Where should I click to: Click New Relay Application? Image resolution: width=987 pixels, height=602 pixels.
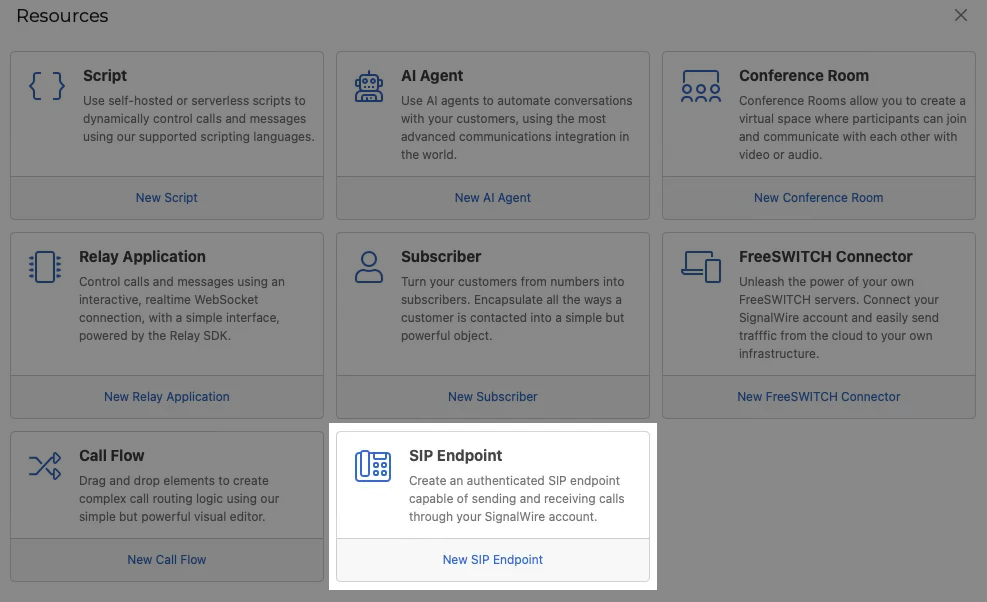pos(166,396)
